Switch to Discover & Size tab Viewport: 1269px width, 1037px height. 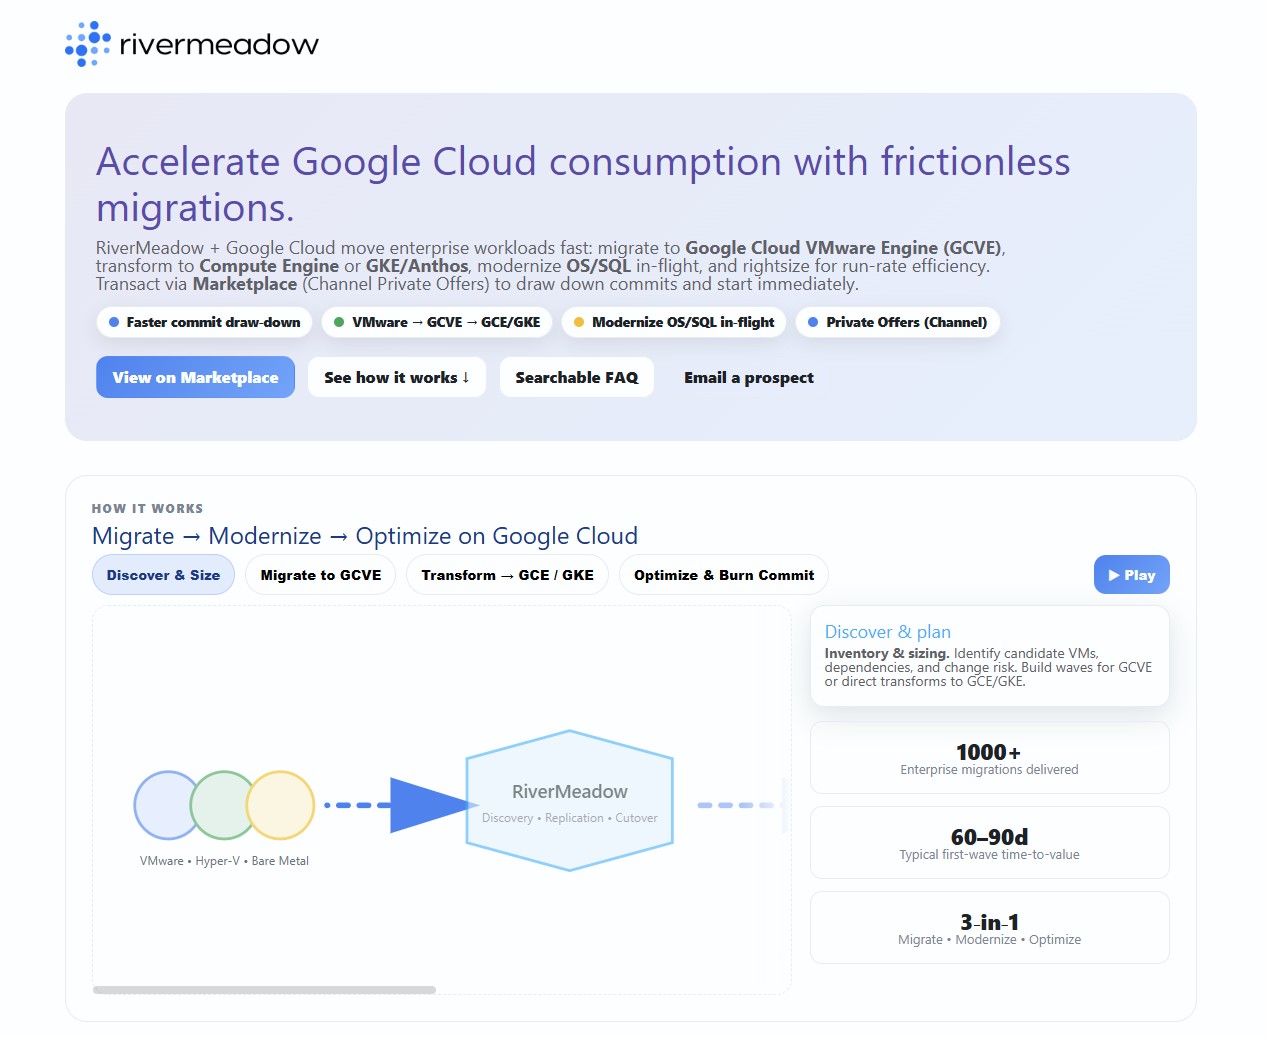163,575
